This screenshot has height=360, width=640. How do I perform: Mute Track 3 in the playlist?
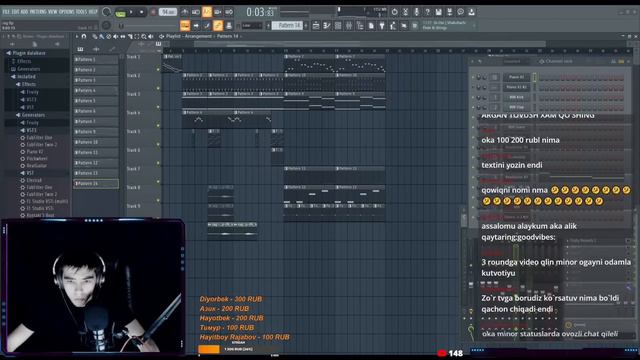pos(158,107)
